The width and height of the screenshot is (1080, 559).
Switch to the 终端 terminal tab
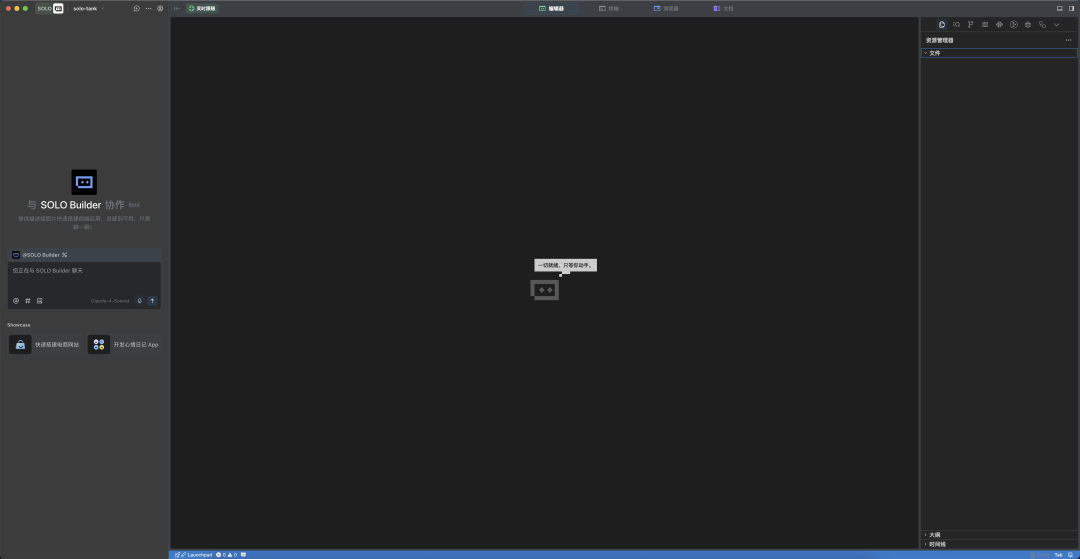pyautogui.click(x=608, y=8)
